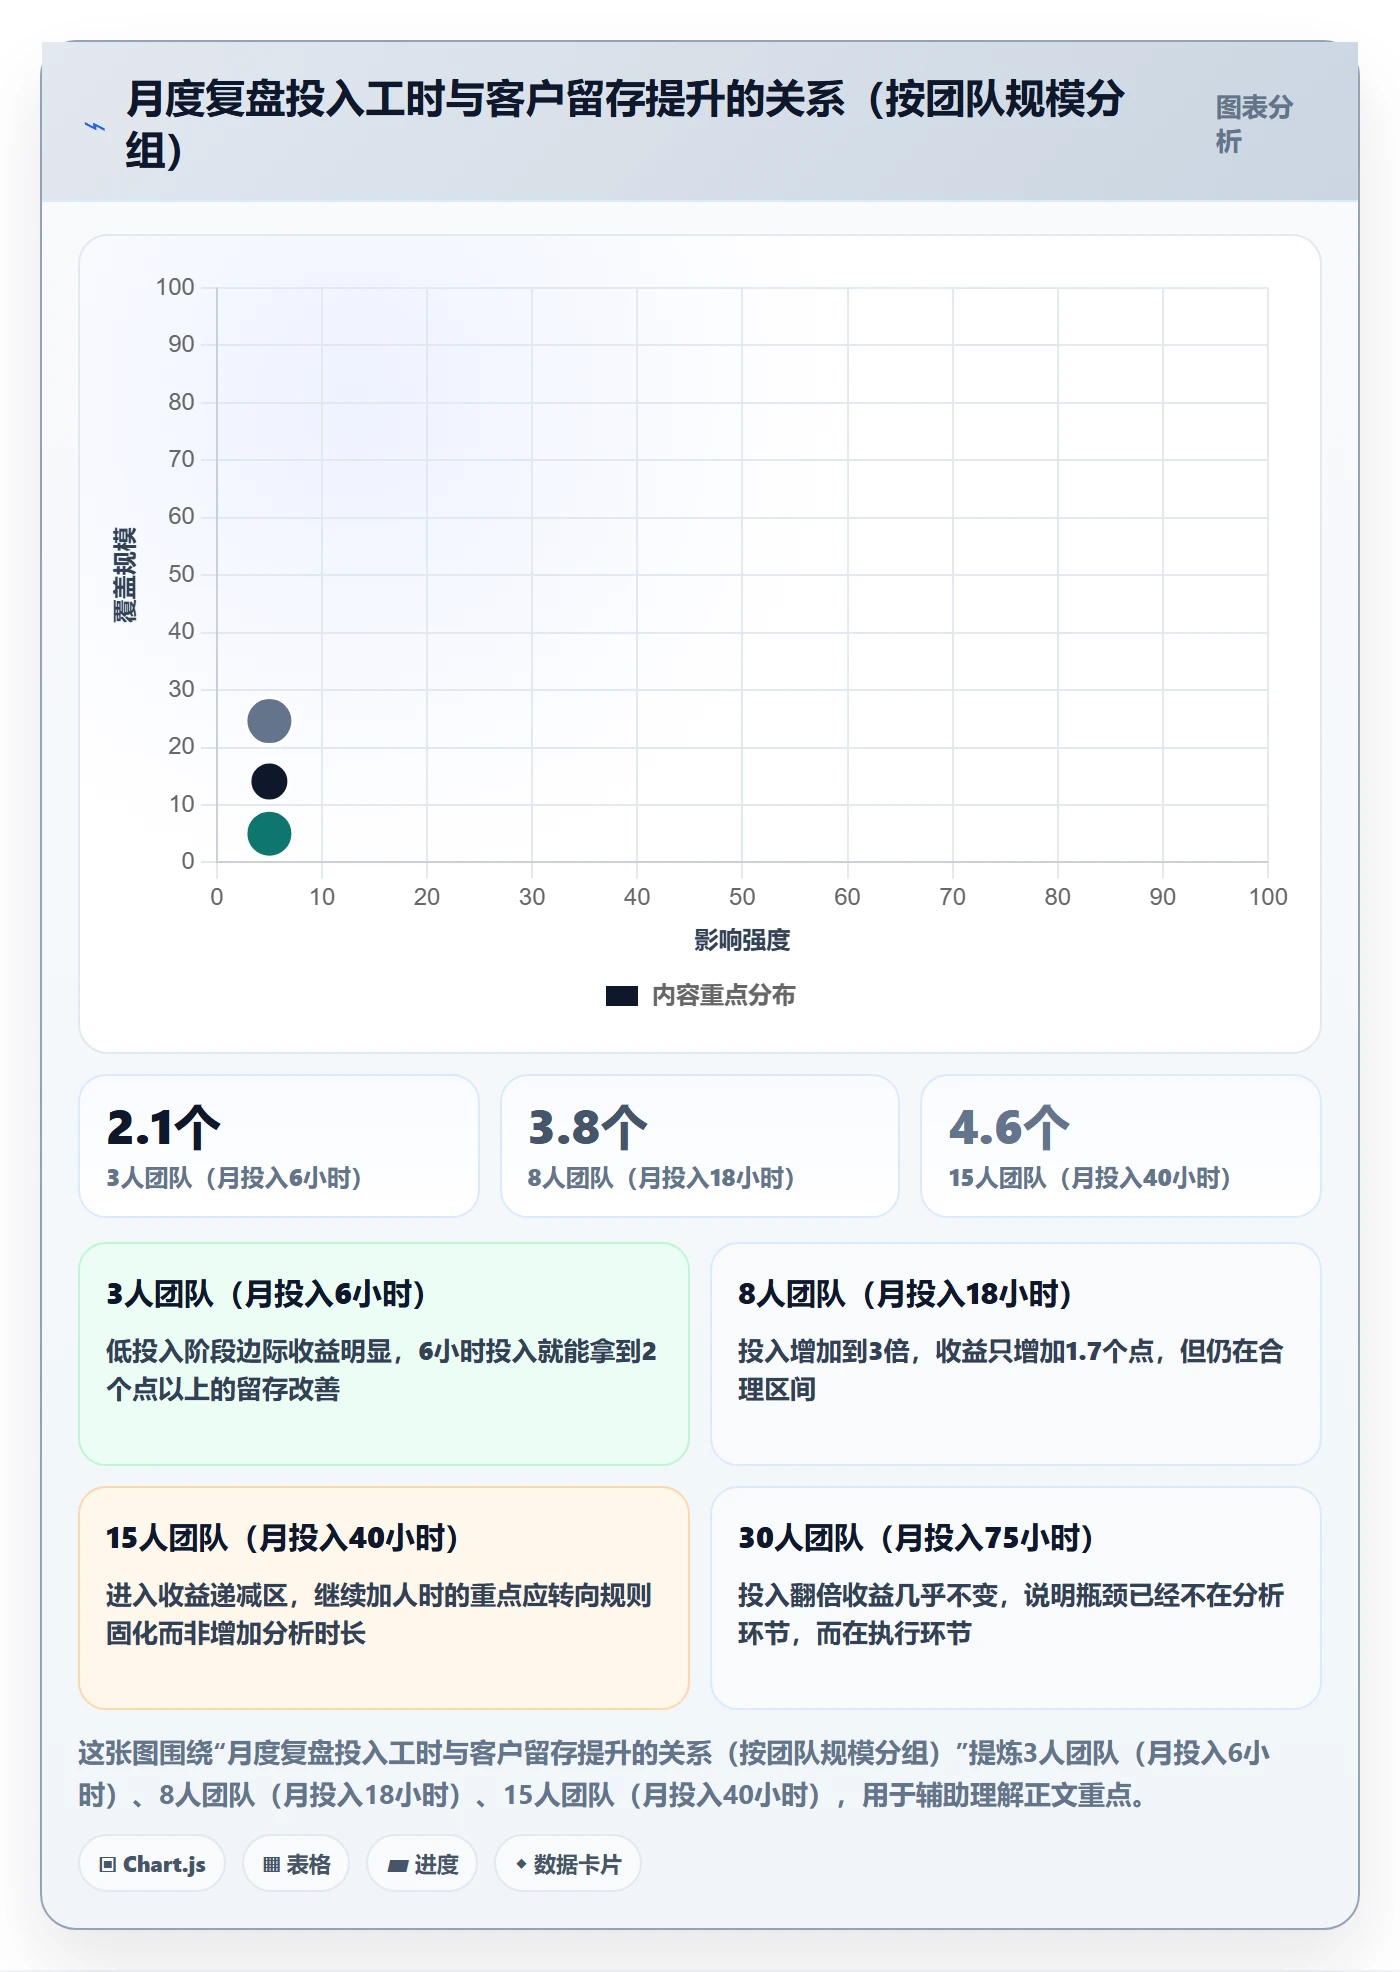Click the dark legend color box

(622, 996)
